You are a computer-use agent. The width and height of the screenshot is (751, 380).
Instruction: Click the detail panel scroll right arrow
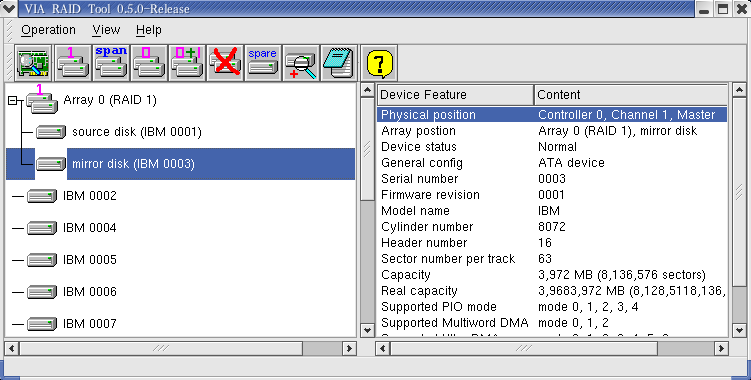click(x=721, y=348)
